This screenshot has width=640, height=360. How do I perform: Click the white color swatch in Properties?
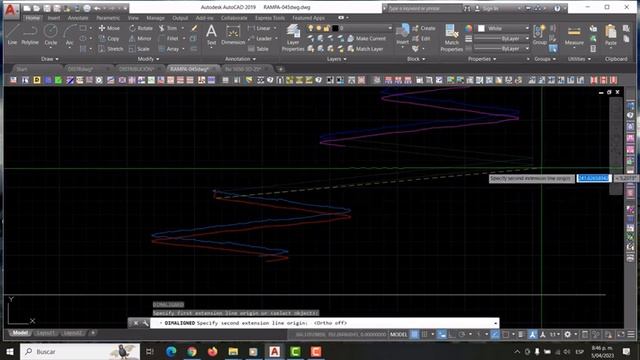[x=482, y=28]
